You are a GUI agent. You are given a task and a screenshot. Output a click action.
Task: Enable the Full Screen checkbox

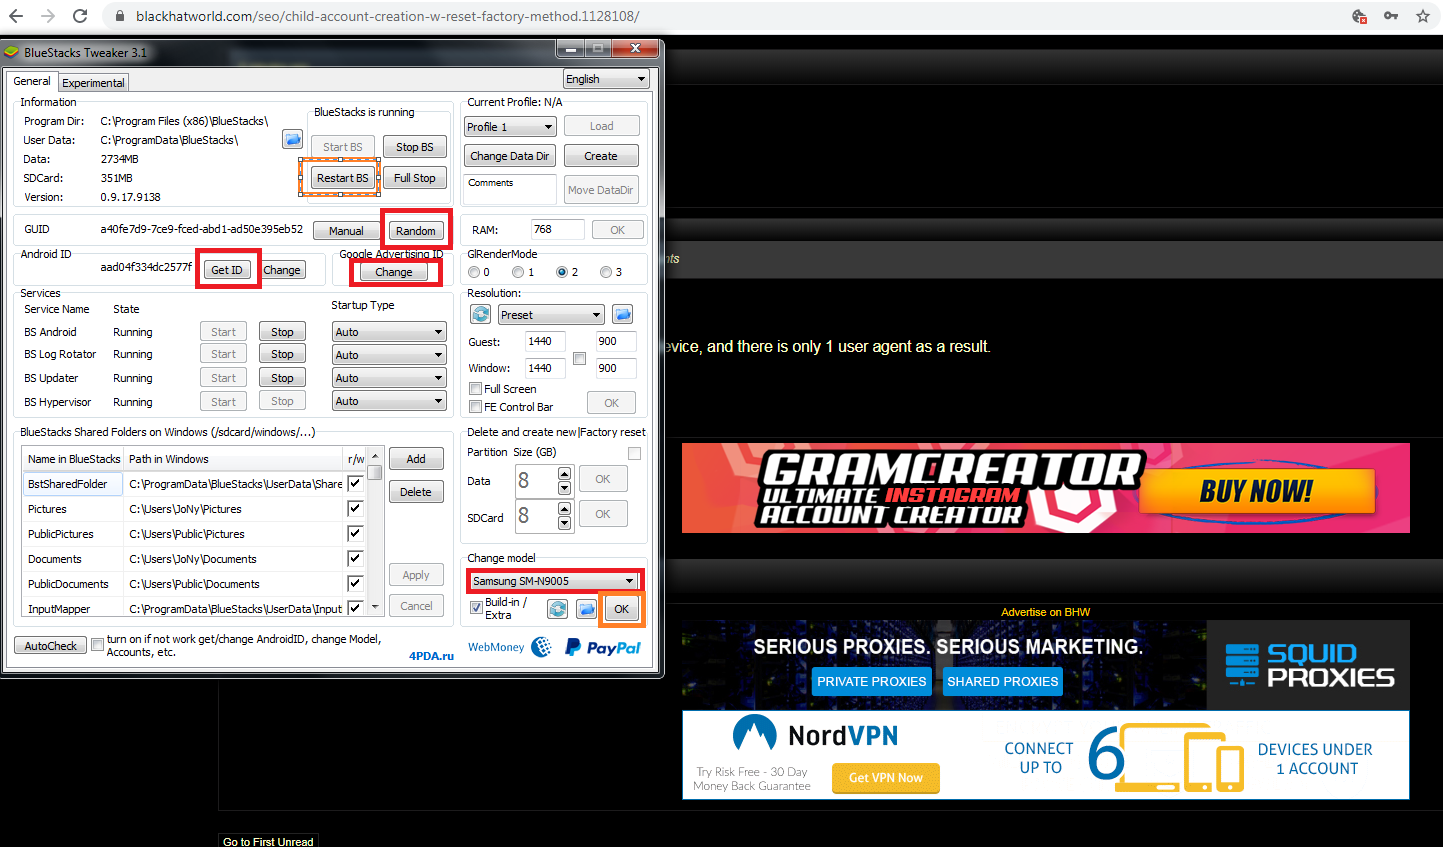coord(476,389)
